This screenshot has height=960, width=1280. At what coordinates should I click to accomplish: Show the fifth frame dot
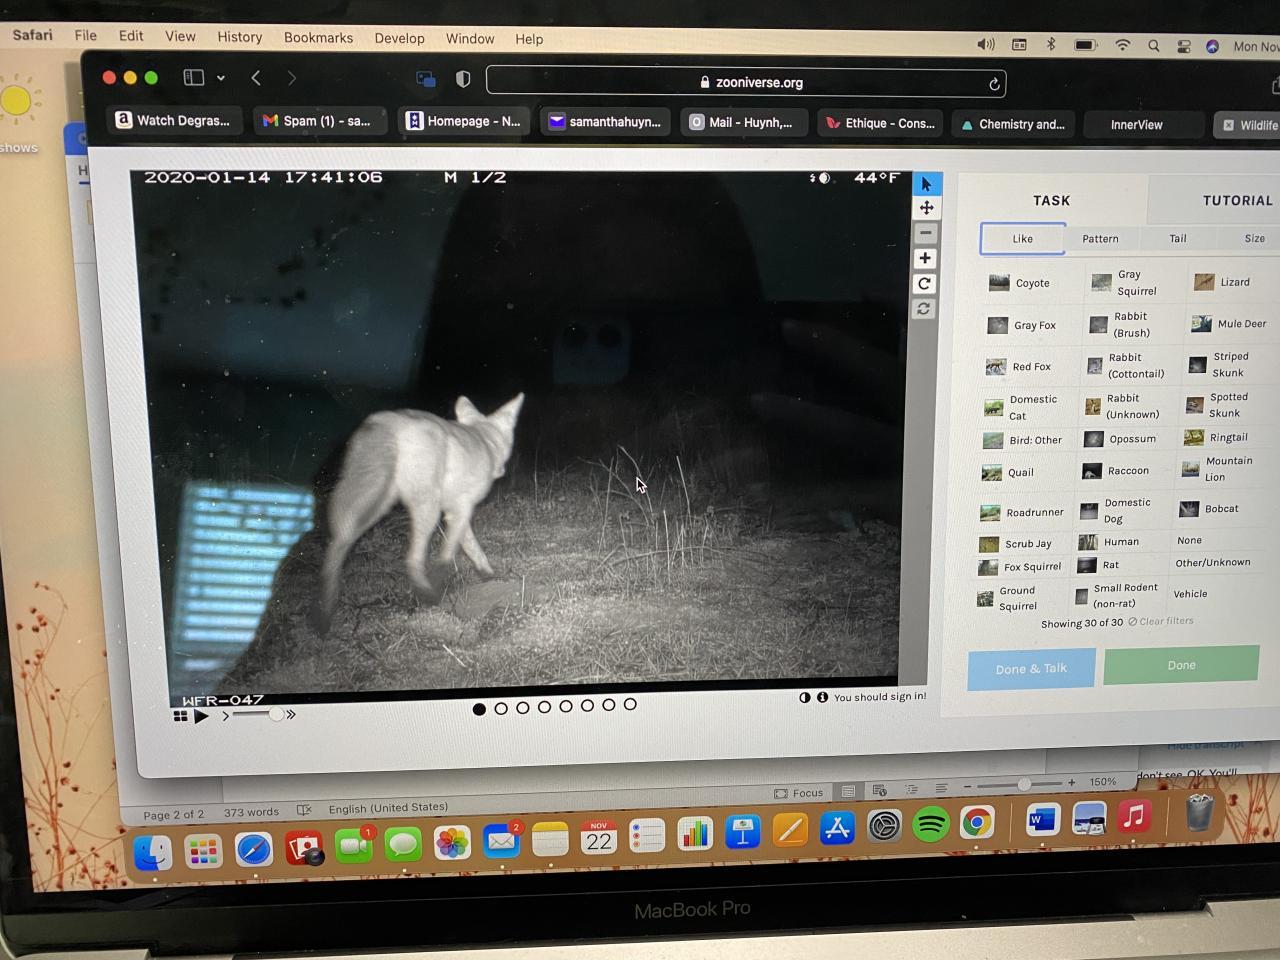point(566,706)
